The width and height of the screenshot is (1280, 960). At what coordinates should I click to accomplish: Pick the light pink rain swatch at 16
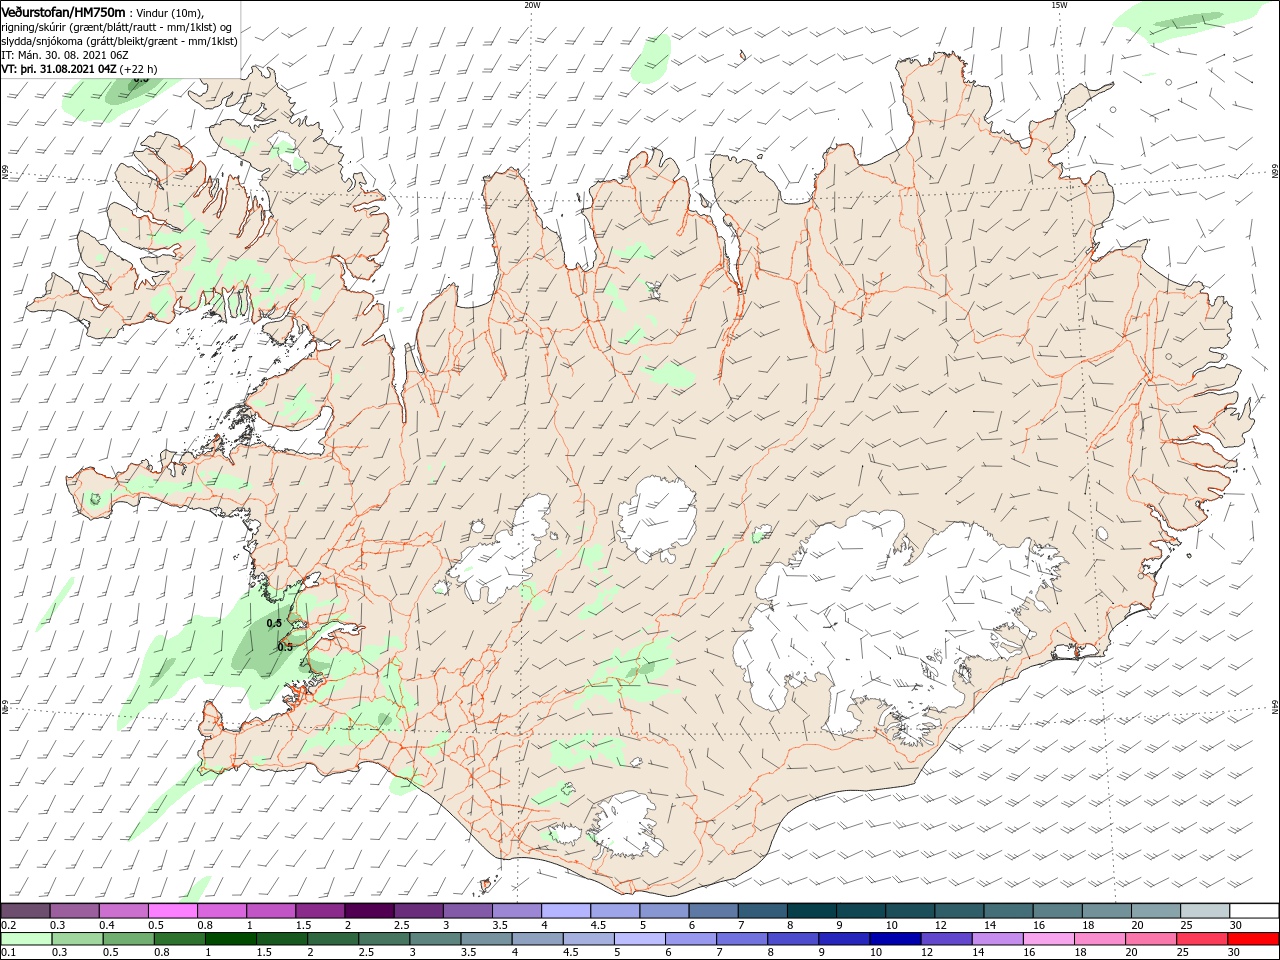click(x=1047, y=939)
